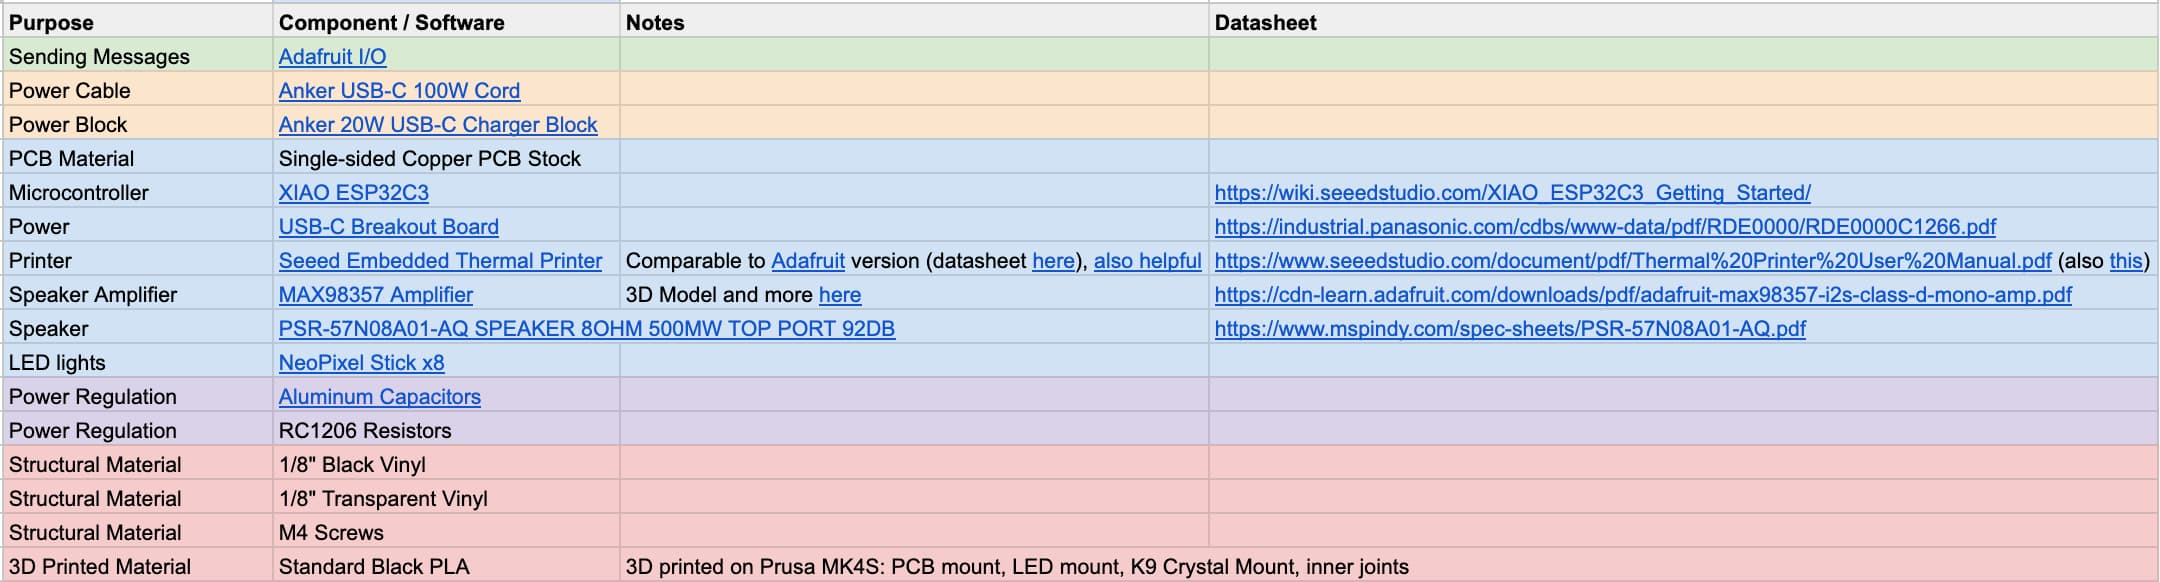Image resolution: width=2160 pixels, height=582 pixels.
Task: Open the Adafruit I/O link
Action: tap(332, 57)
